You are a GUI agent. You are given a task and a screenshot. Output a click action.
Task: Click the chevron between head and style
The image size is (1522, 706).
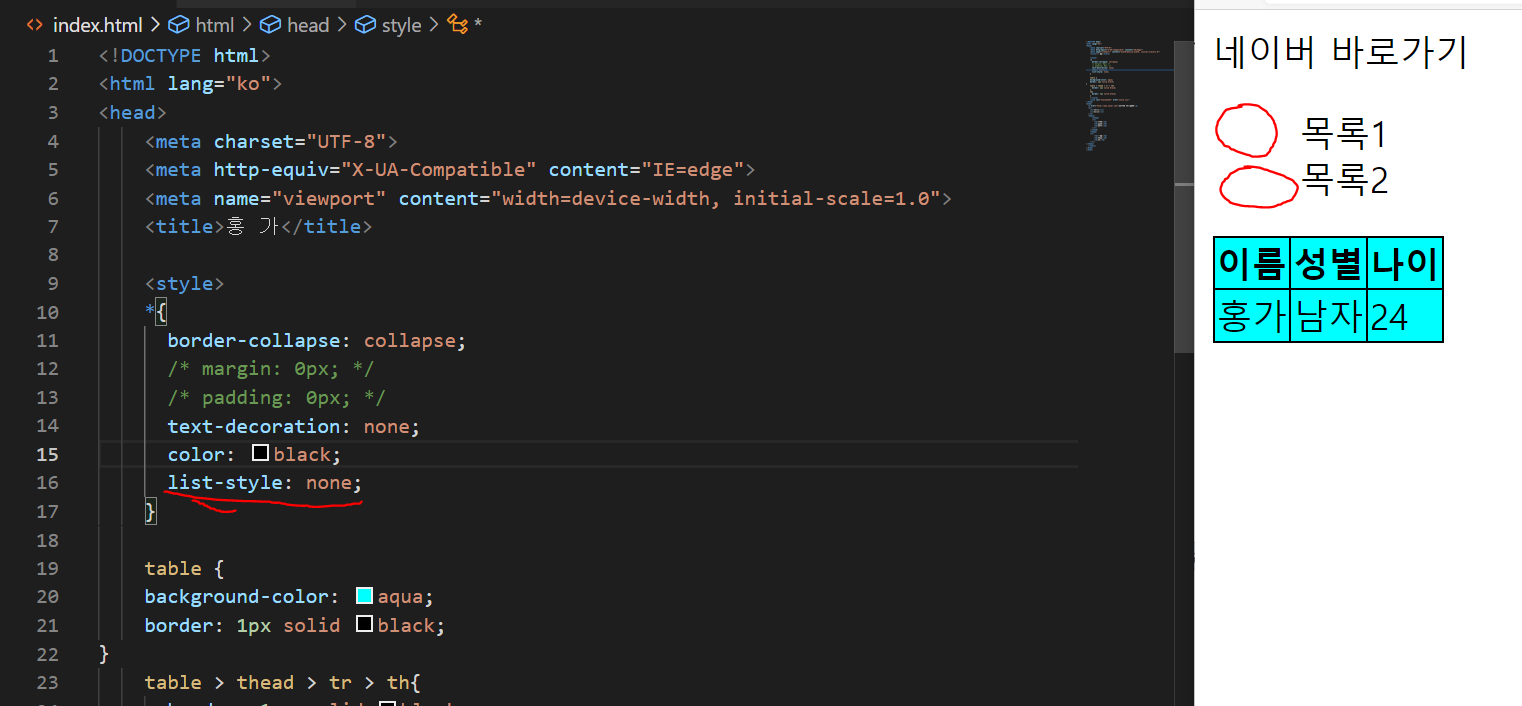click(x=342, y=25)
